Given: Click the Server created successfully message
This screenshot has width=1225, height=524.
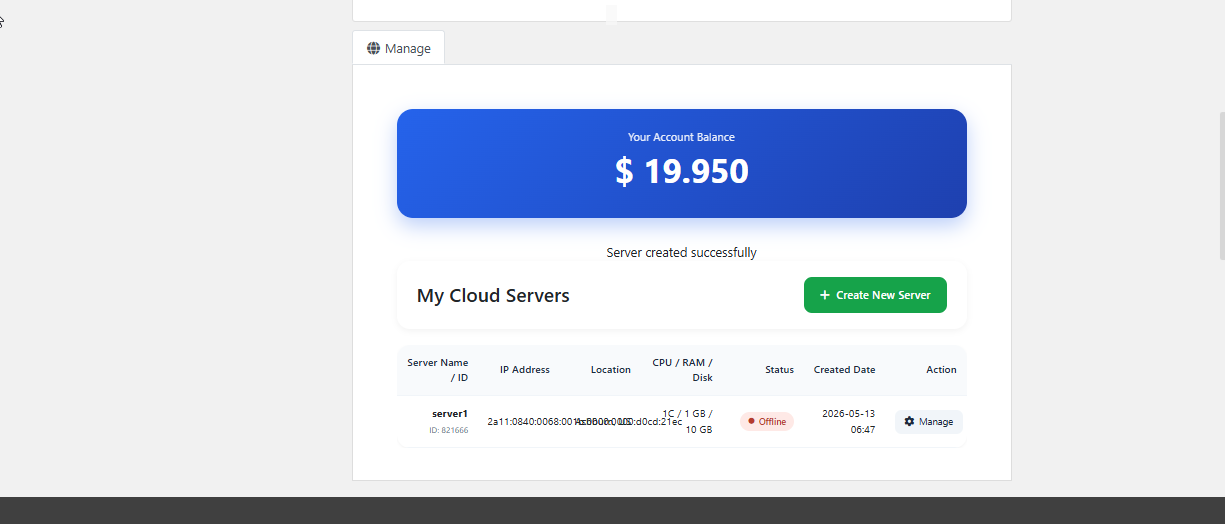Looking at the screenshot, I should click(x=682, y=253).
